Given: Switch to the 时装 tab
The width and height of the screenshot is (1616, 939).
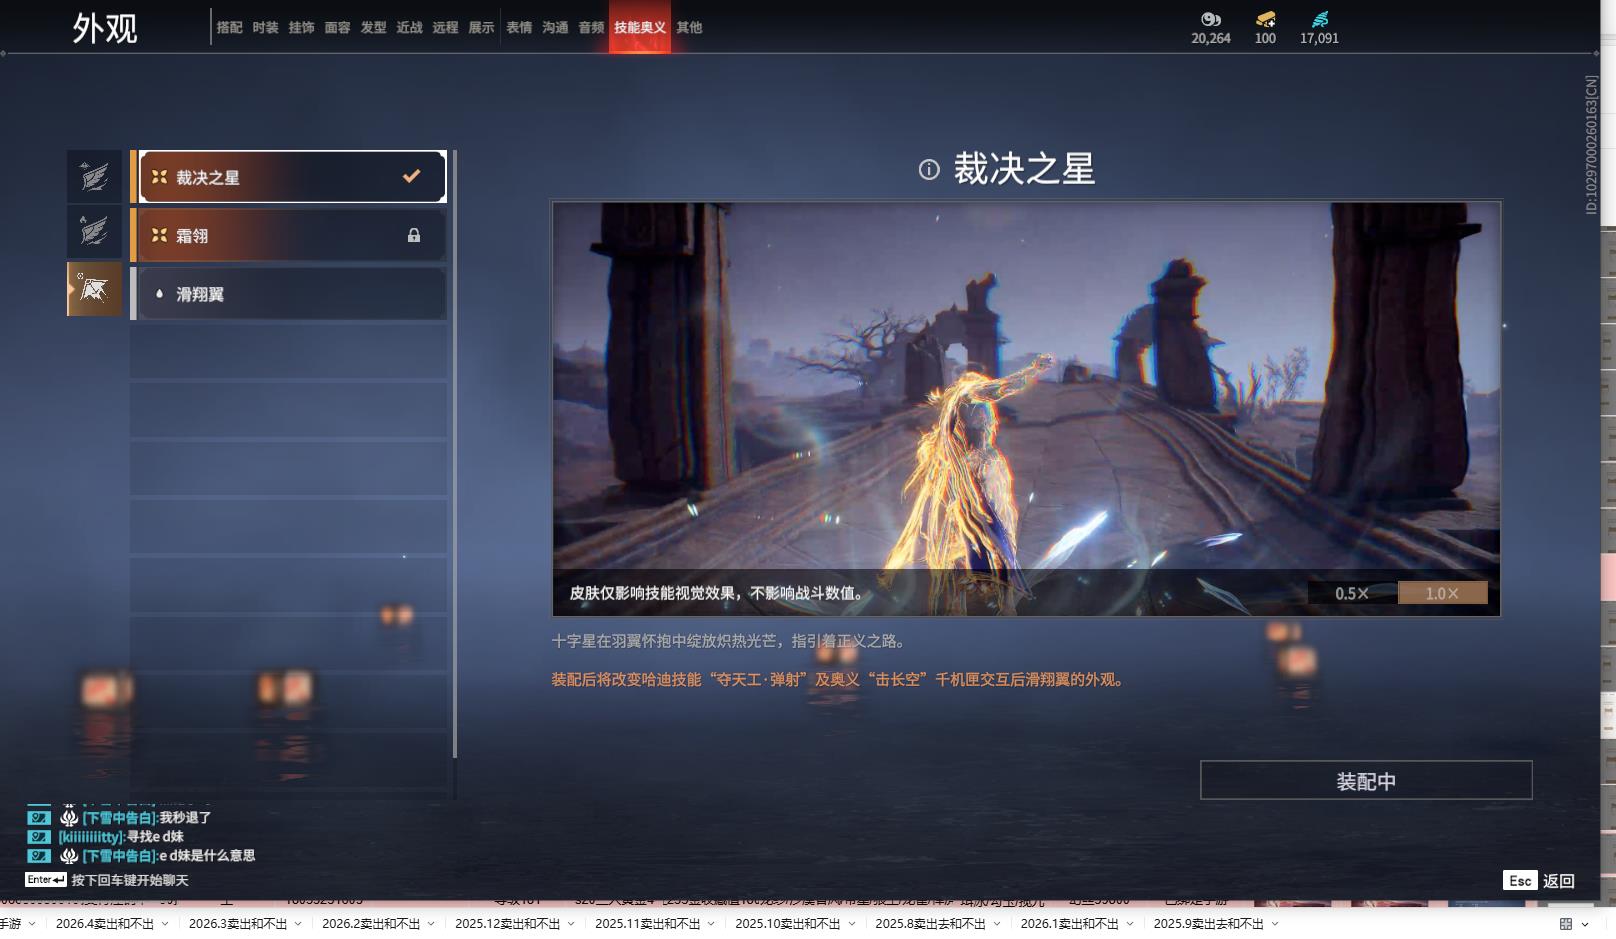Looking at the screenshot, I should point(265,28).
